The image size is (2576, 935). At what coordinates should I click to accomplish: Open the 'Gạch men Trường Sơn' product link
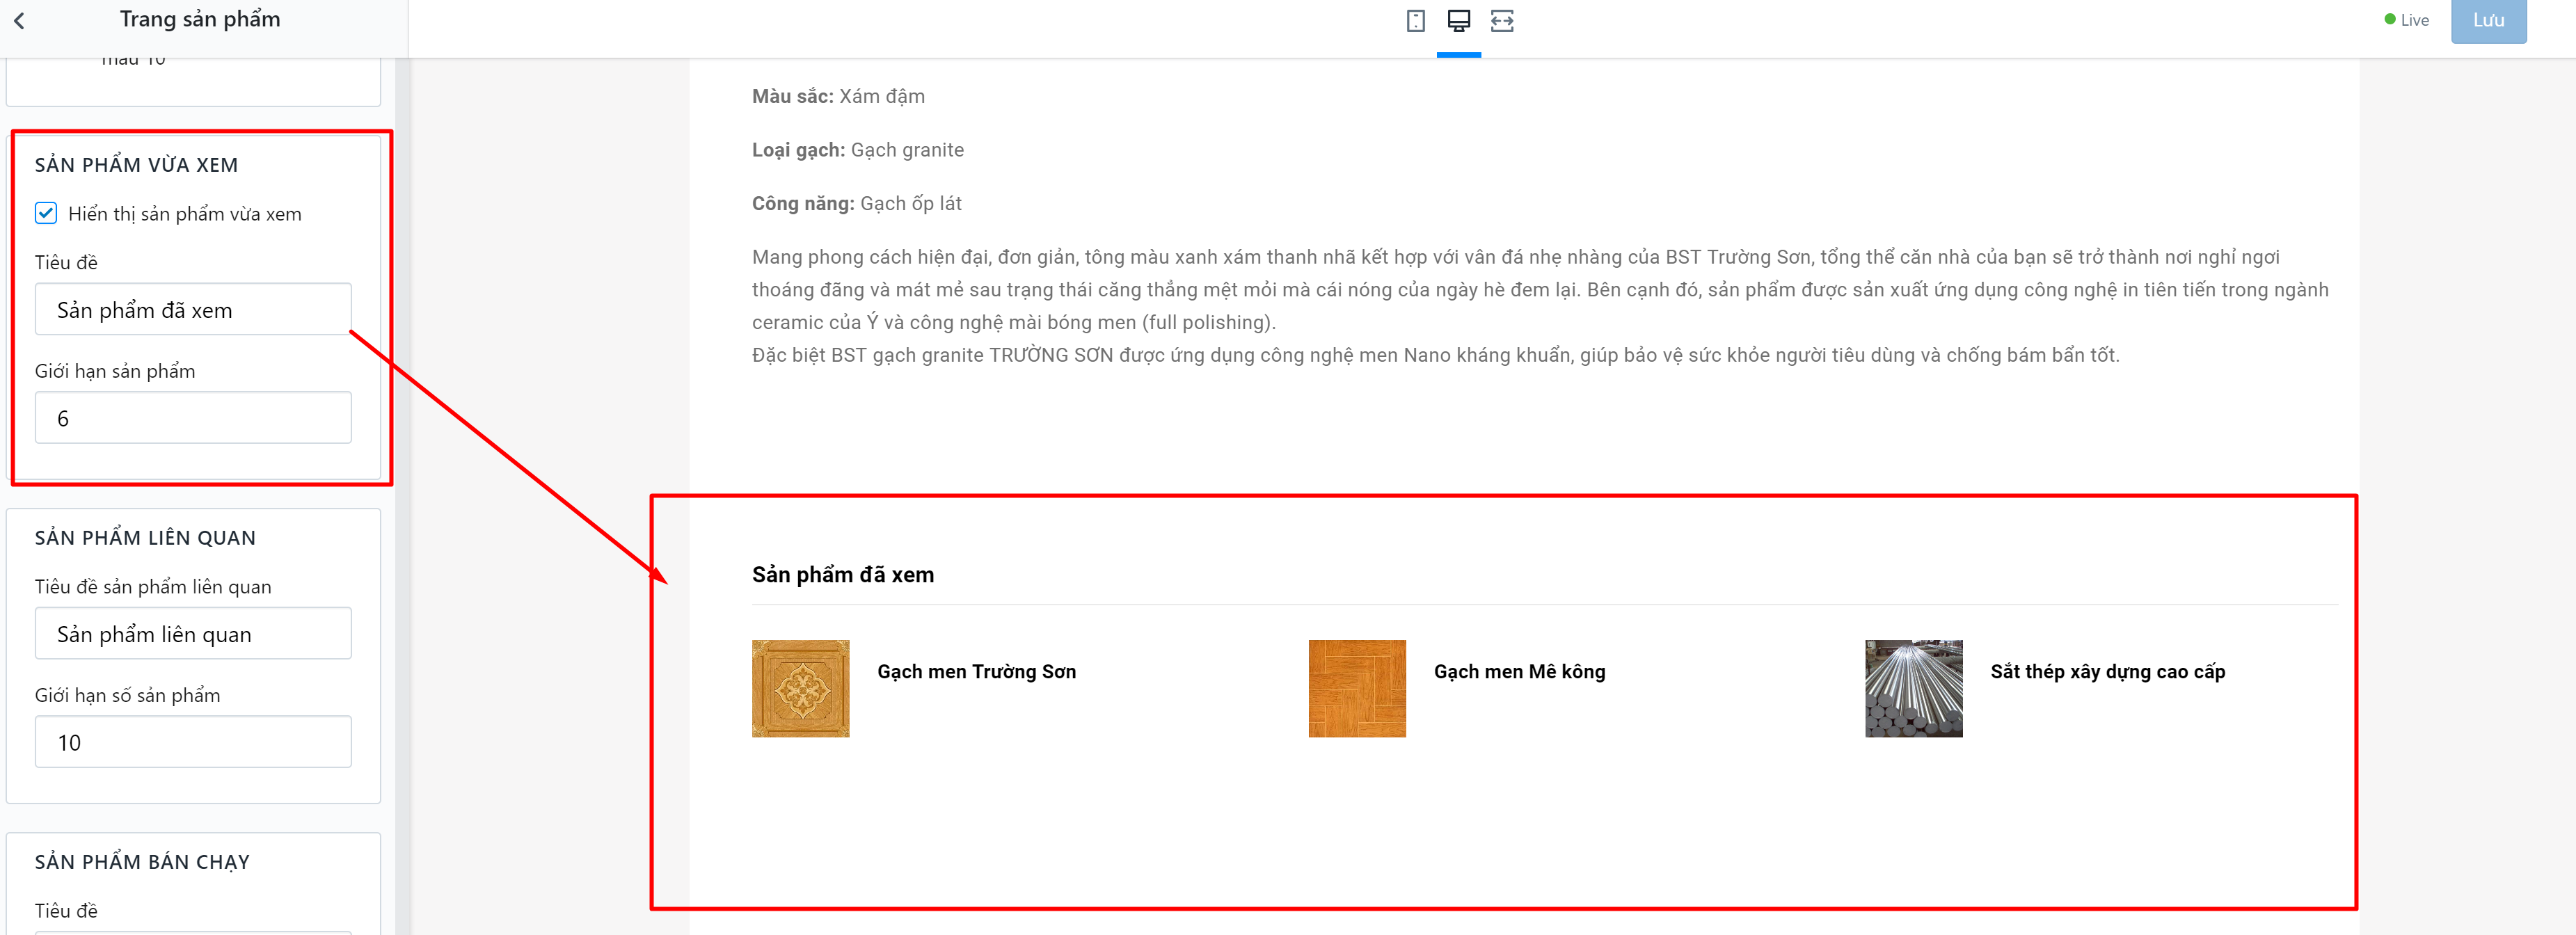coord(976,672)
